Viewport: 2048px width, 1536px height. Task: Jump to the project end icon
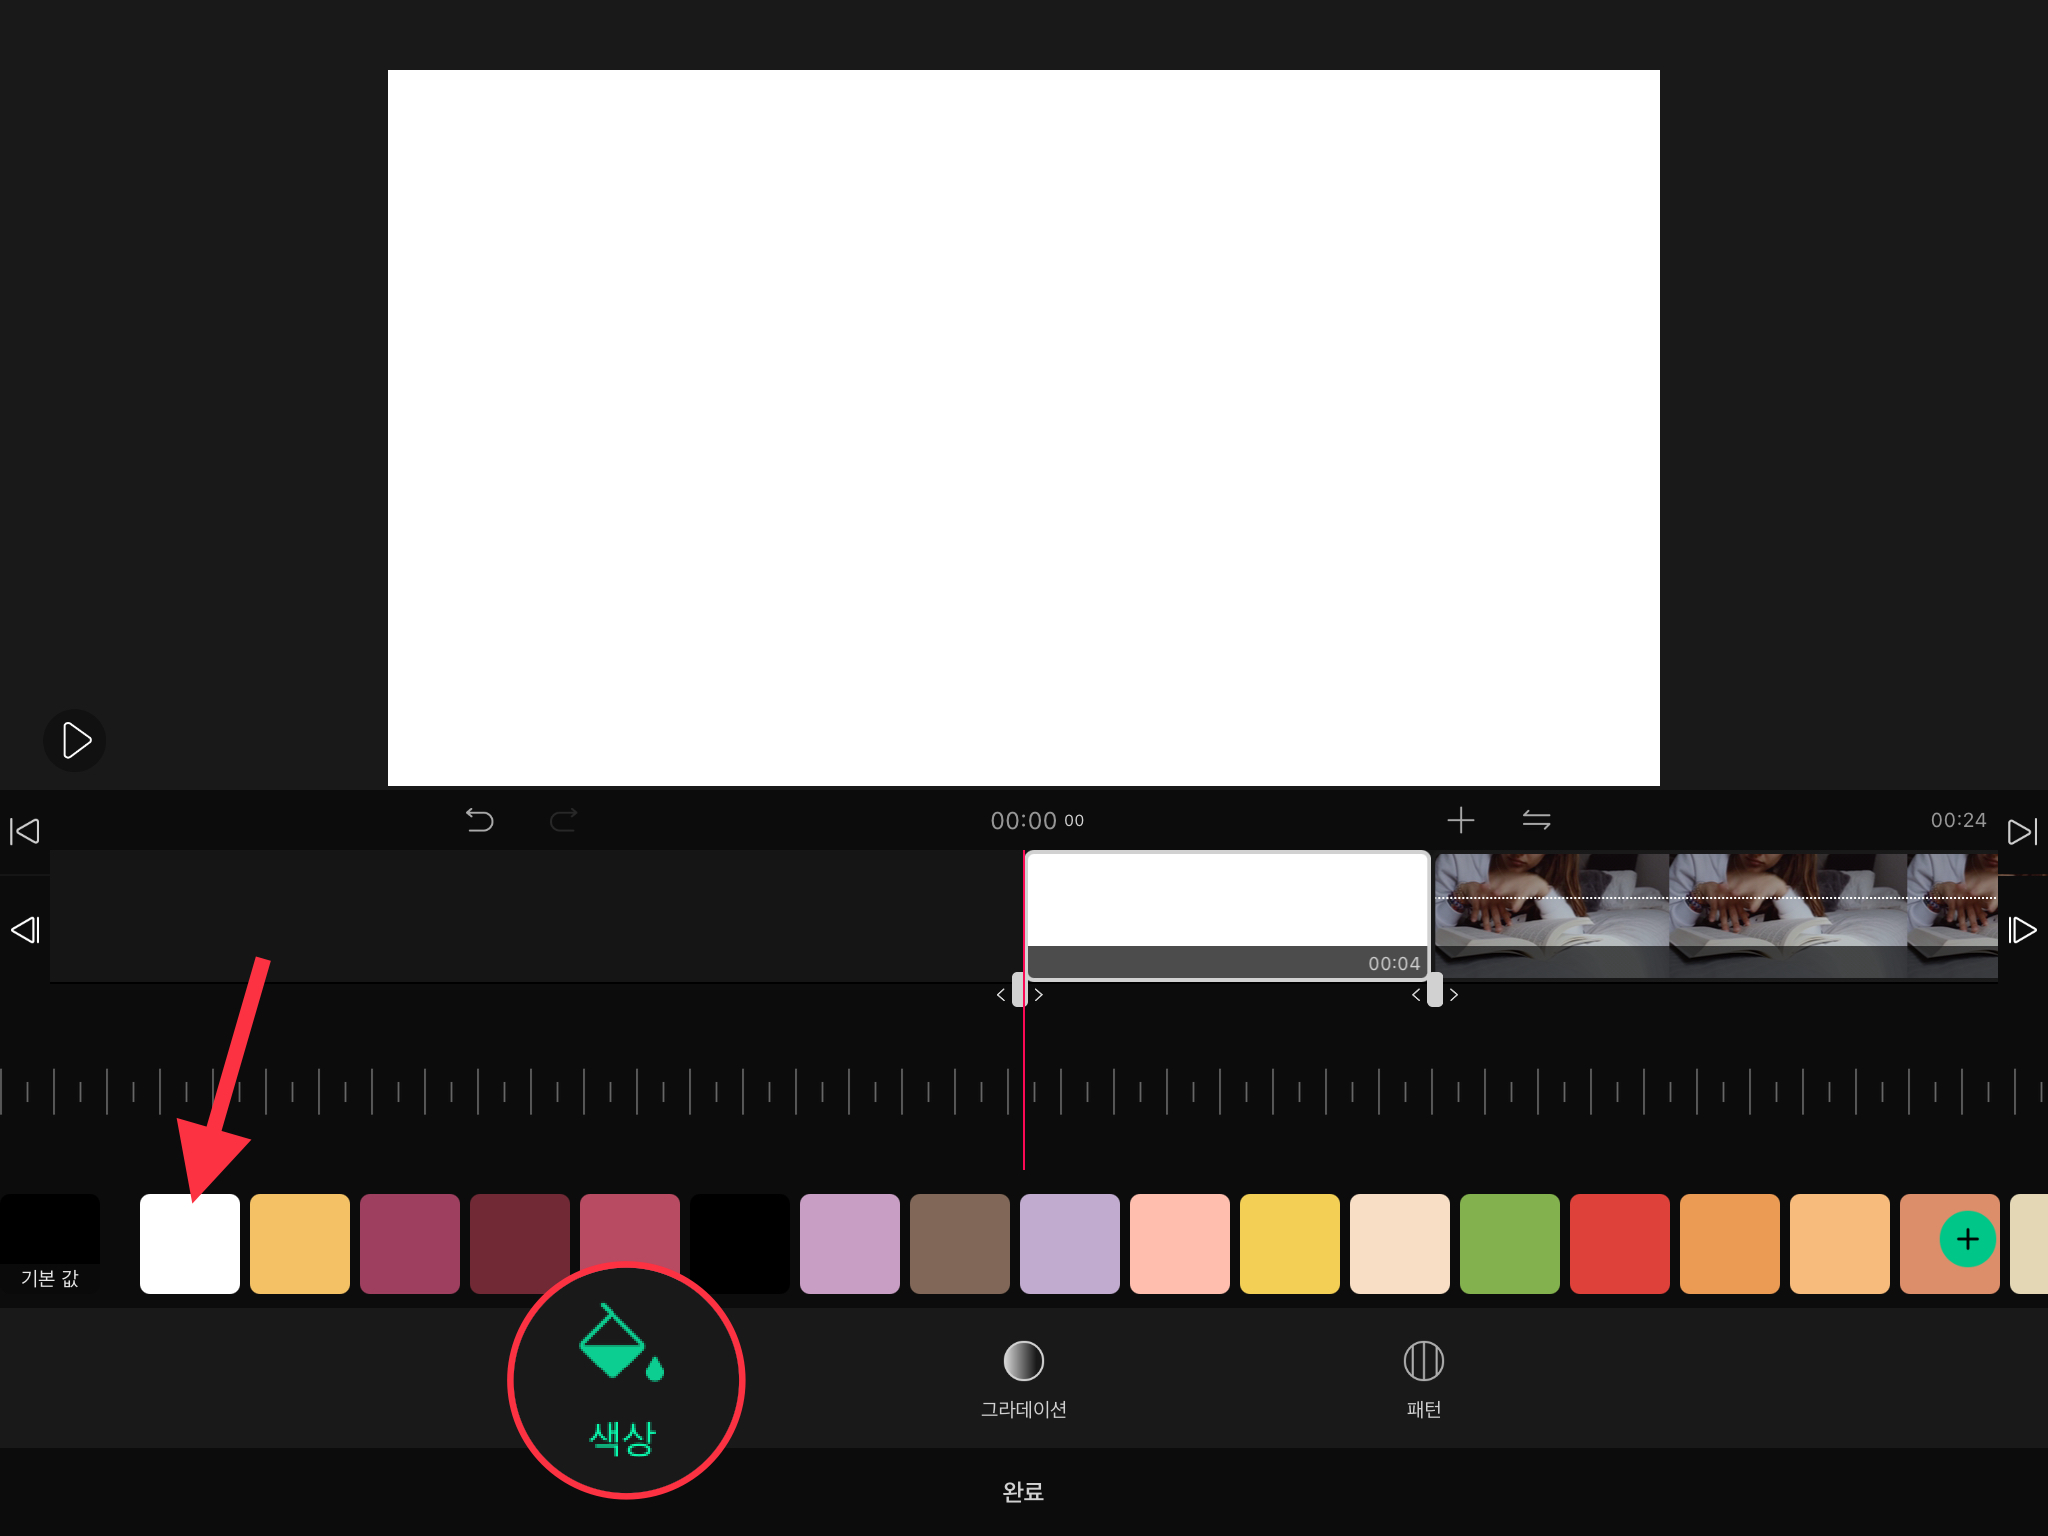tap(2022, 831)
